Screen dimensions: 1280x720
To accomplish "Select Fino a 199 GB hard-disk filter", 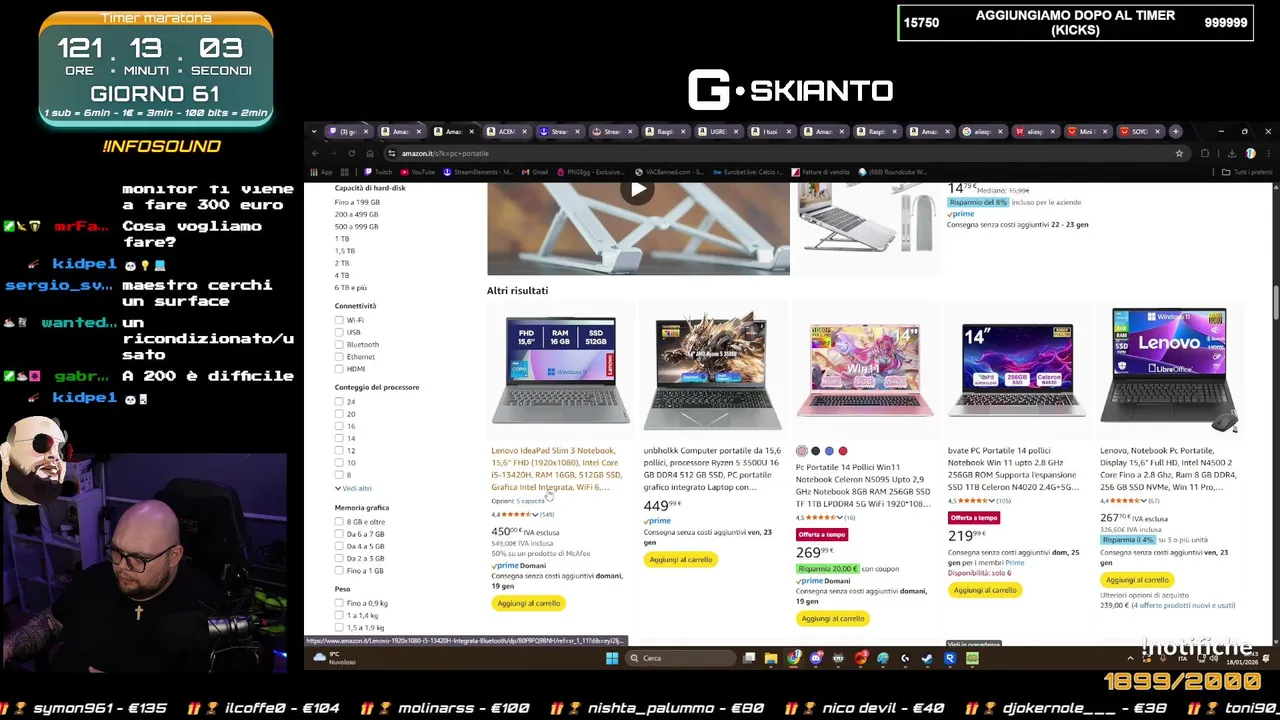I will point(357,202).
